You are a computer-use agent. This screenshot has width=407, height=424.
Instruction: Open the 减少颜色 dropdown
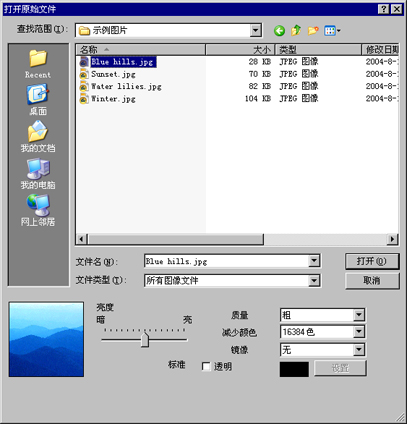coord(359,332)
